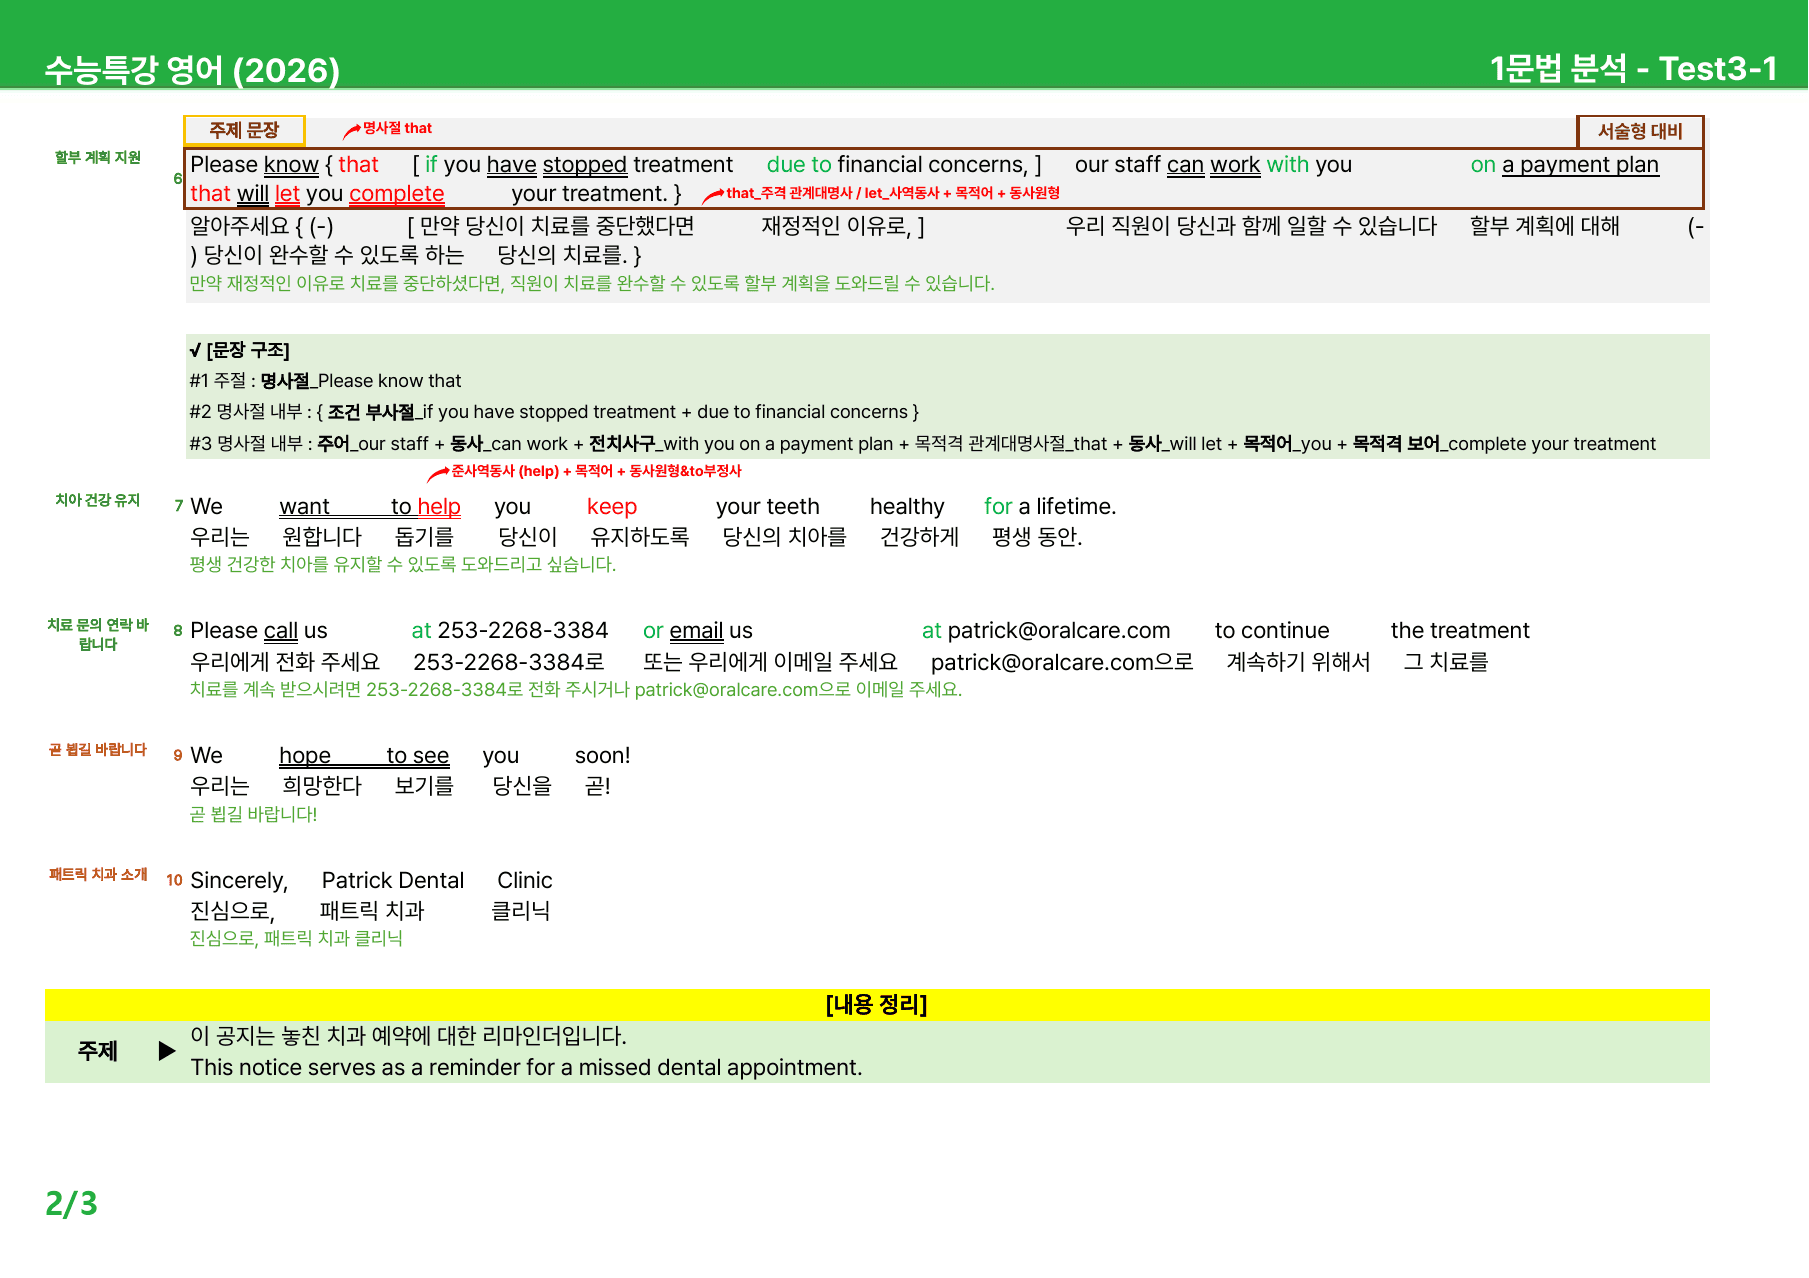
Task: Click the sentence This notice serves as a reminder
Action: [526, 1068]
